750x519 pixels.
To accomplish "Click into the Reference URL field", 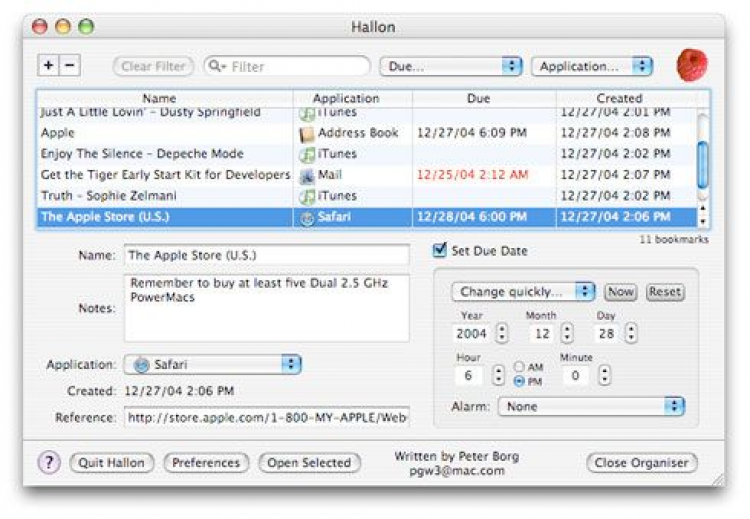I will pyautogui.click(x=267, y=418).
